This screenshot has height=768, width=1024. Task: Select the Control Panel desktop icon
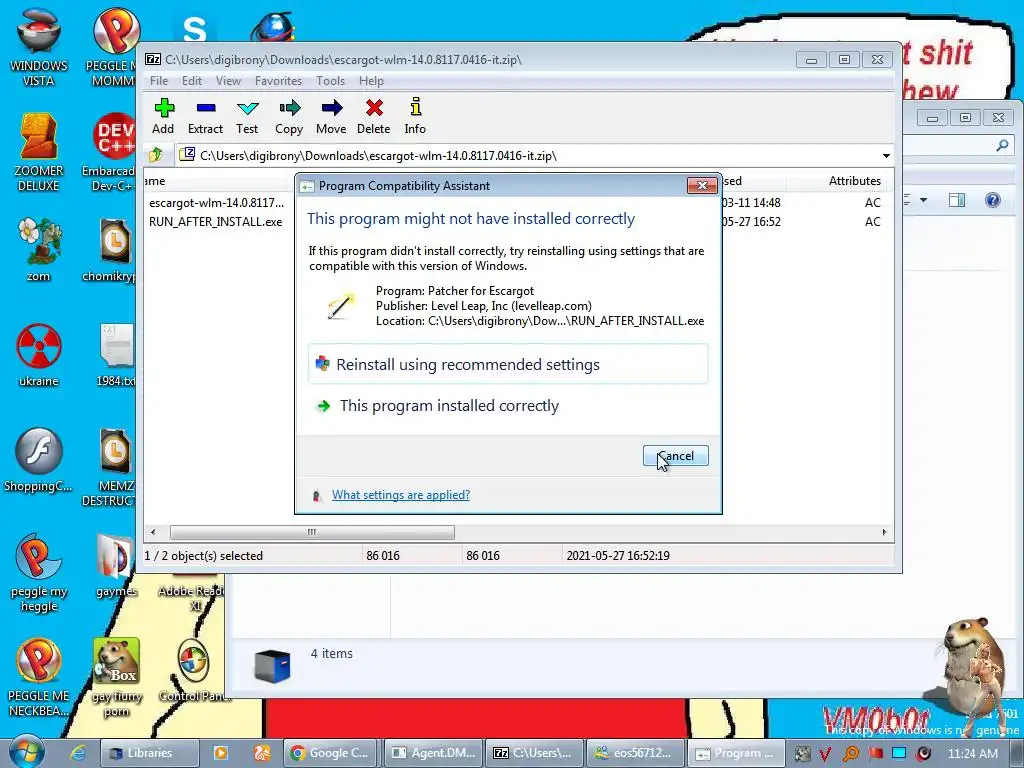(x=194, y=671)
